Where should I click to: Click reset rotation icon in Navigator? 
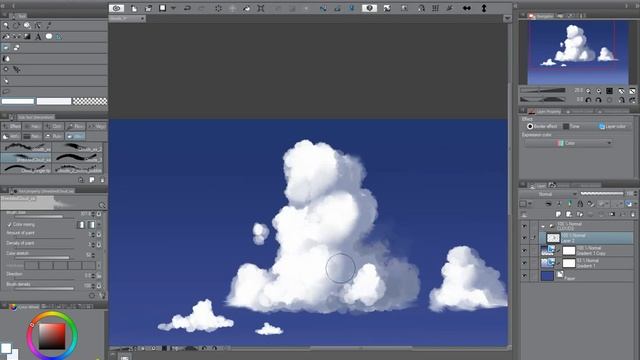[609, 100]
